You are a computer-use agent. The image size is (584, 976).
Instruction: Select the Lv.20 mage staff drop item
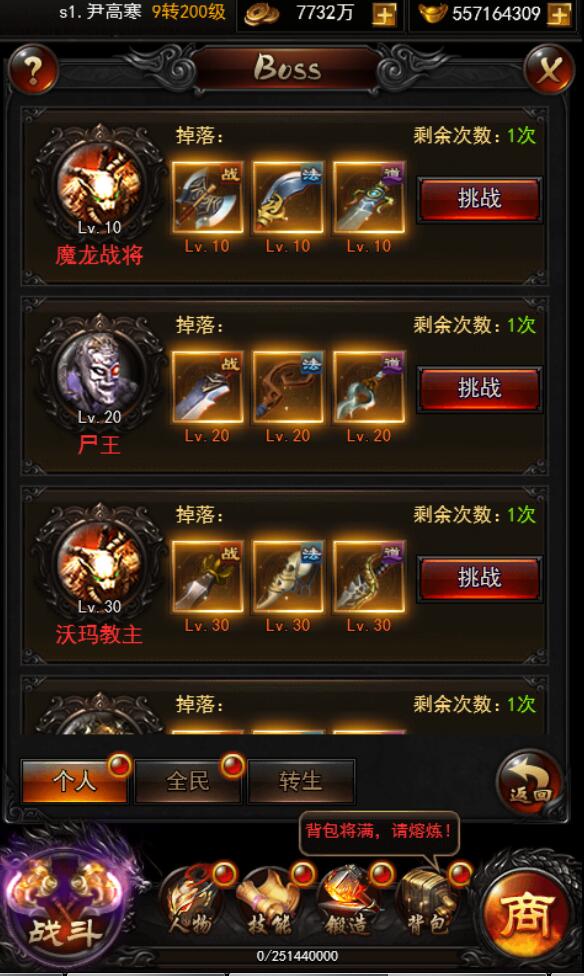click(288, 387)
